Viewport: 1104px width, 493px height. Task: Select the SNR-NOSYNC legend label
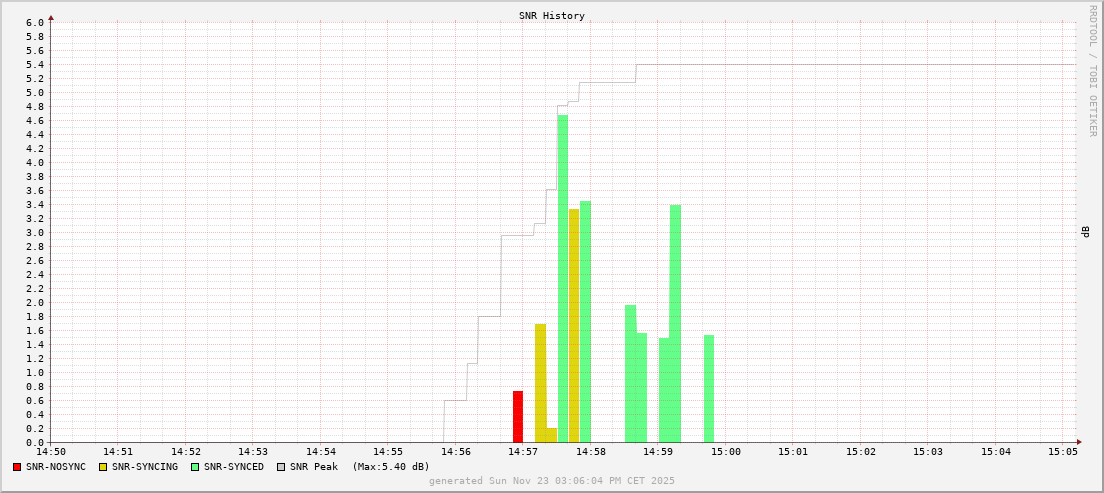56,467
